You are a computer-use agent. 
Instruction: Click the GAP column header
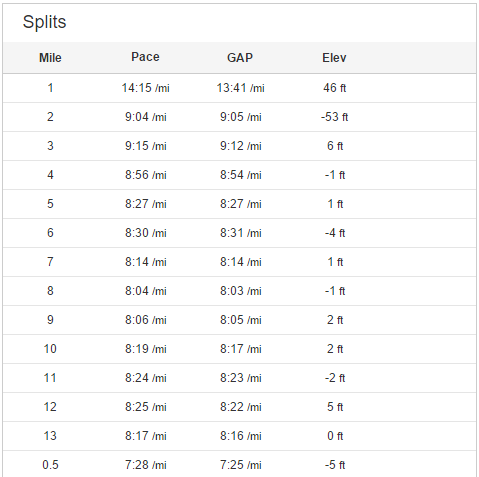coord(240,58)
